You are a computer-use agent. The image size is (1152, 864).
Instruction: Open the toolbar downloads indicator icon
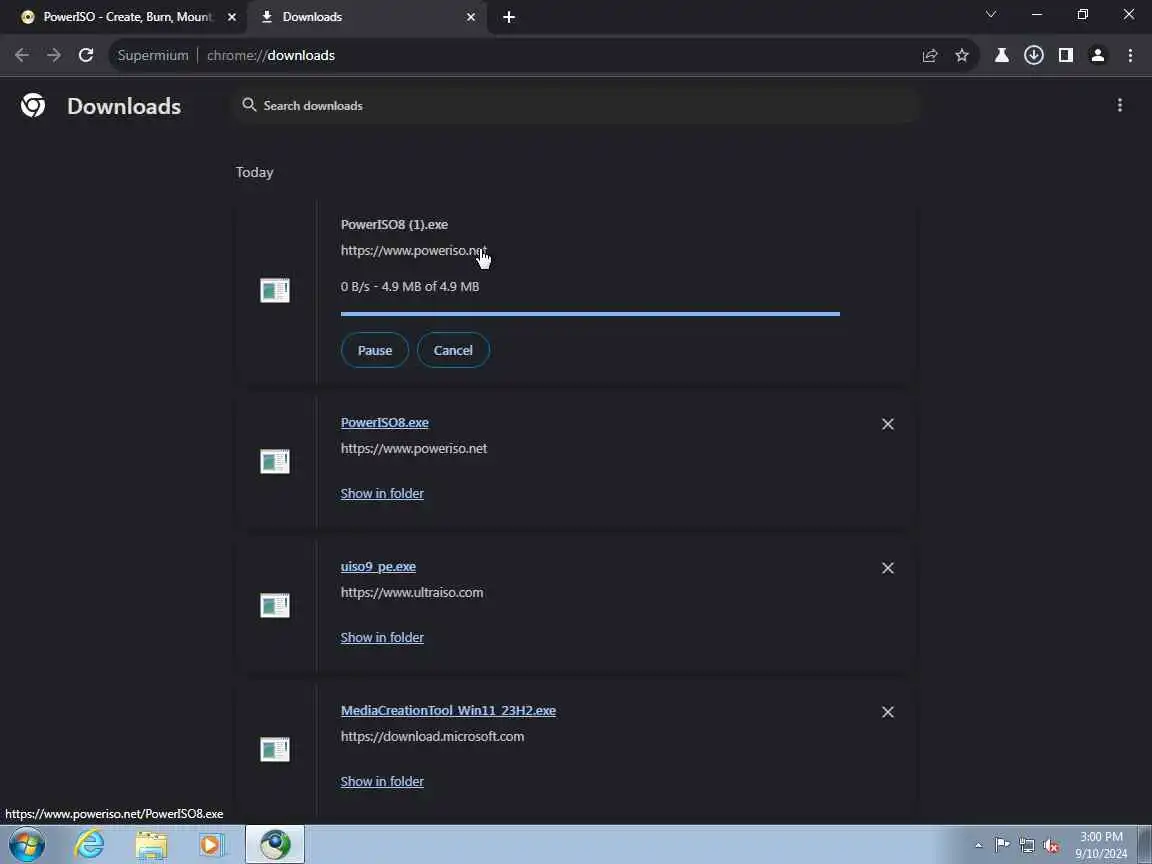coord(1034,55)
